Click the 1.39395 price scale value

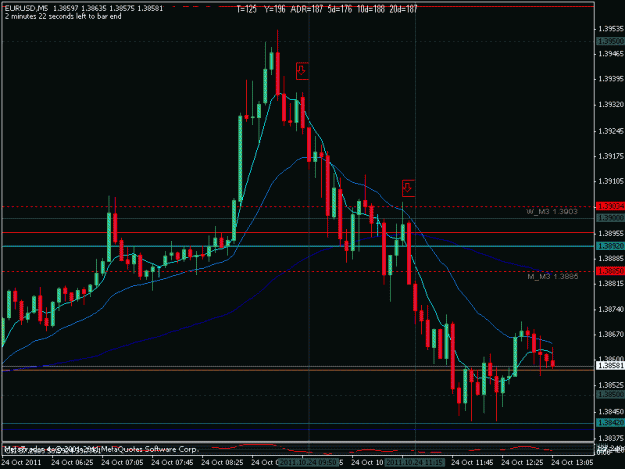611,79
